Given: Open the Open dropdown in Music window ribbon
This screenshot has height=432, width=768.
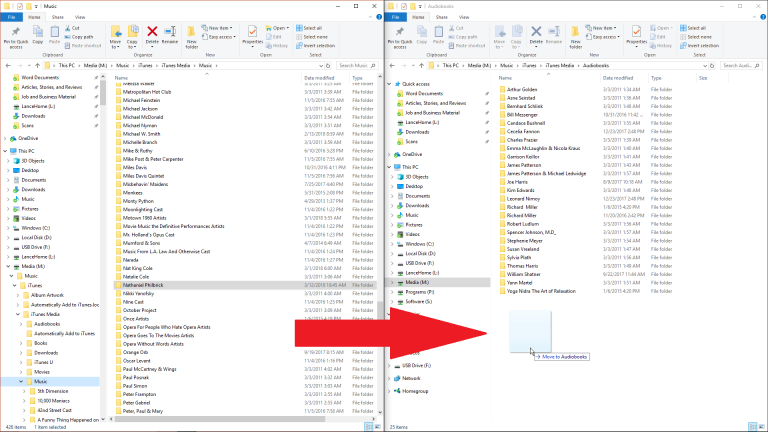Looking at the screenshot, I should tap(277, 28).
